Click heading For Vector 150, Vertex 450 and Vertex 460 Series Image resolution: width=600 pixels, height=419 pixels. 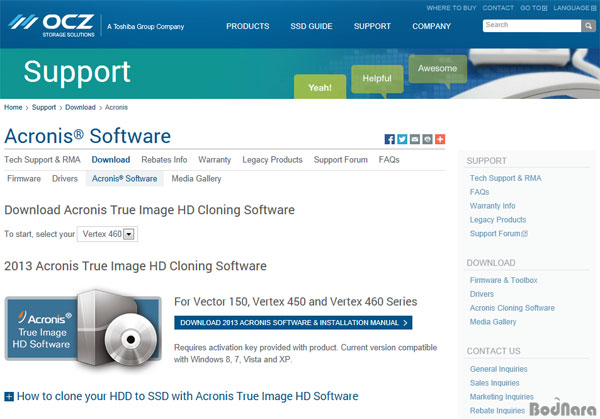pyautogui.click(x=295, y=302)
